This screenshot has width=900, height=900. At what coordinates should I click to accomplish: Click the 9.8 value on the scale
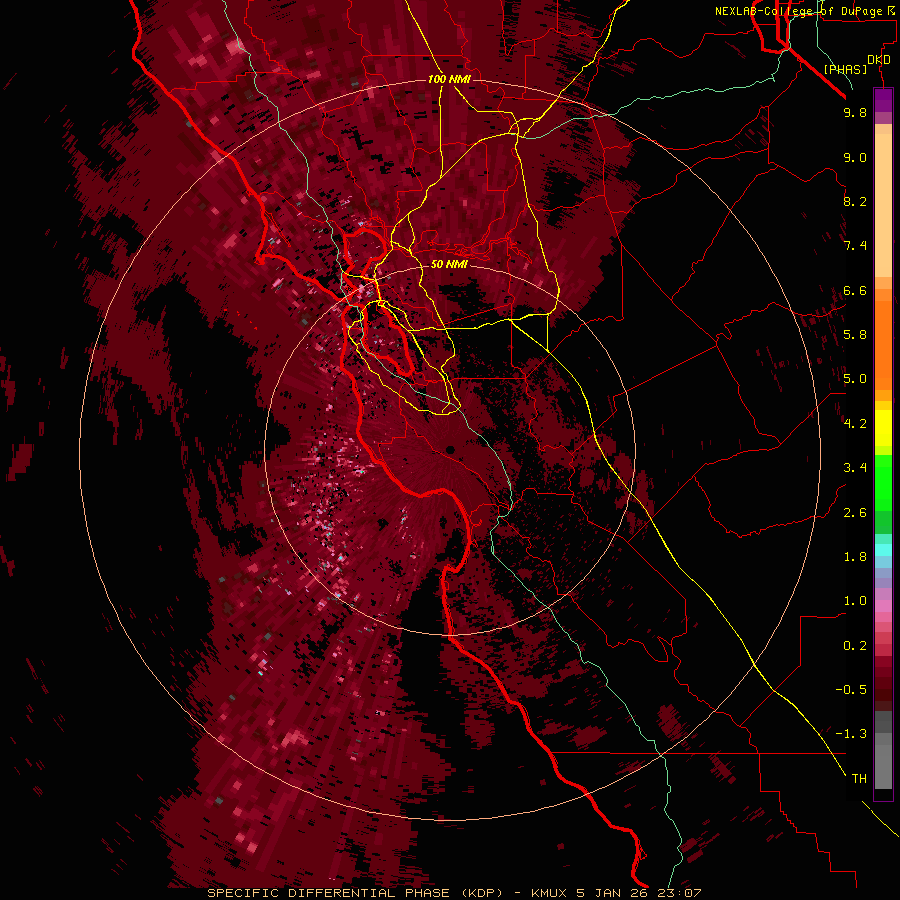(855, 112)
